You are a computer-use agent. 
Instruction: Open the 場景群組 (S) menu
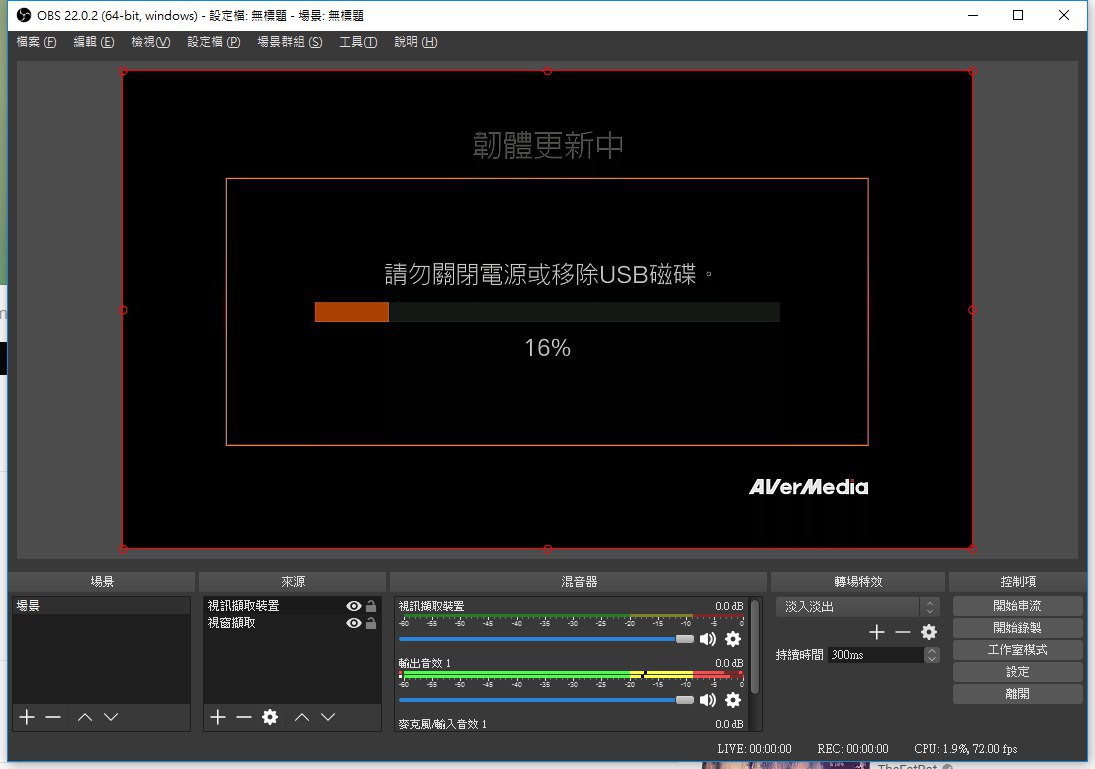[289, 42]
